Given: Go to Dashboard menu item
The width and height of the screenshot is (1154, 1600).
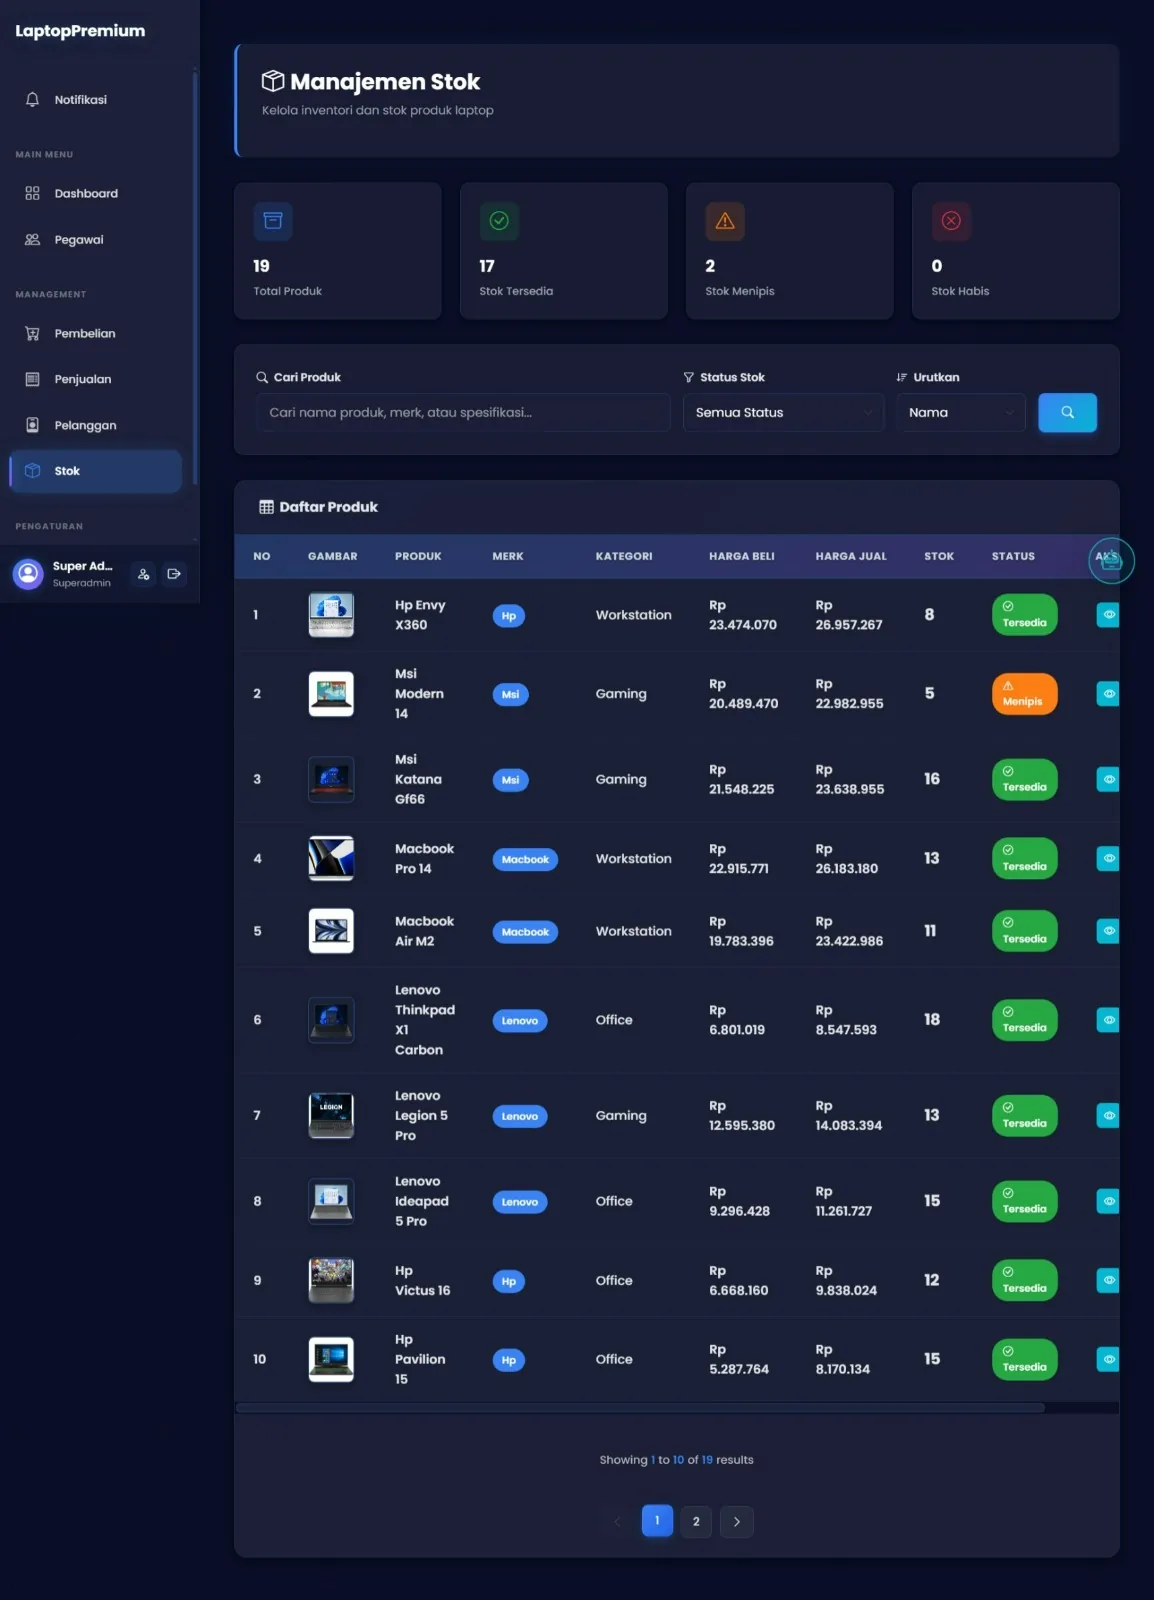Looking at the screenshot, I should click(x=96, y=193).
